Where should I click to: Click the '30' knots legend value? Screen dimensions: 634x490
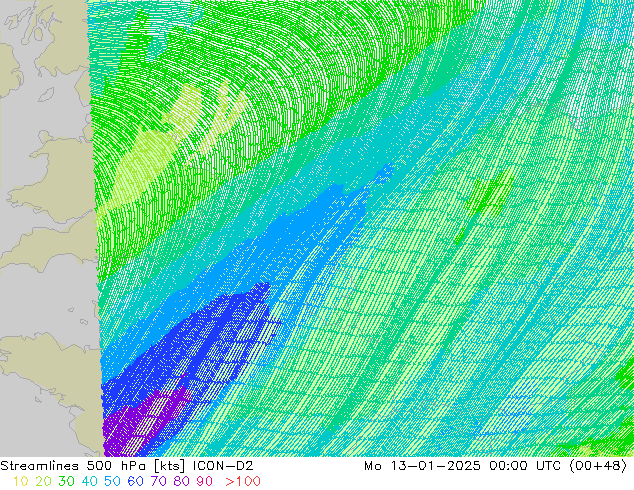coord(66,481)
